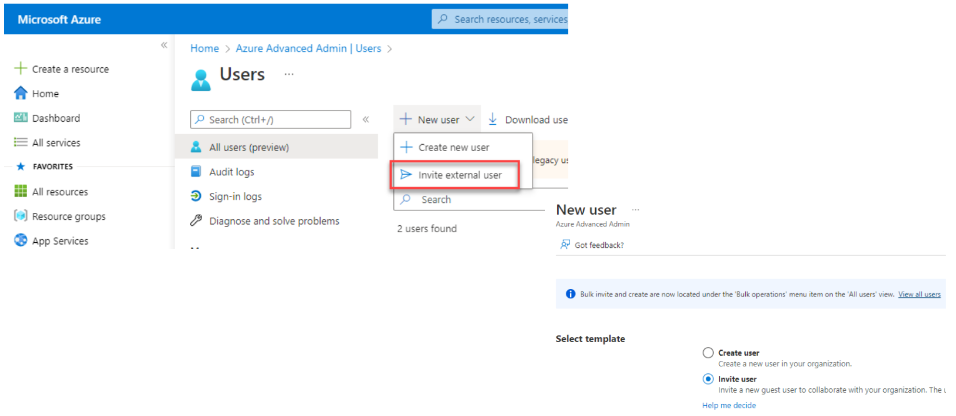Open the Resource groups icon
Viewport: 956px width, 416px height.
(20, 216)
